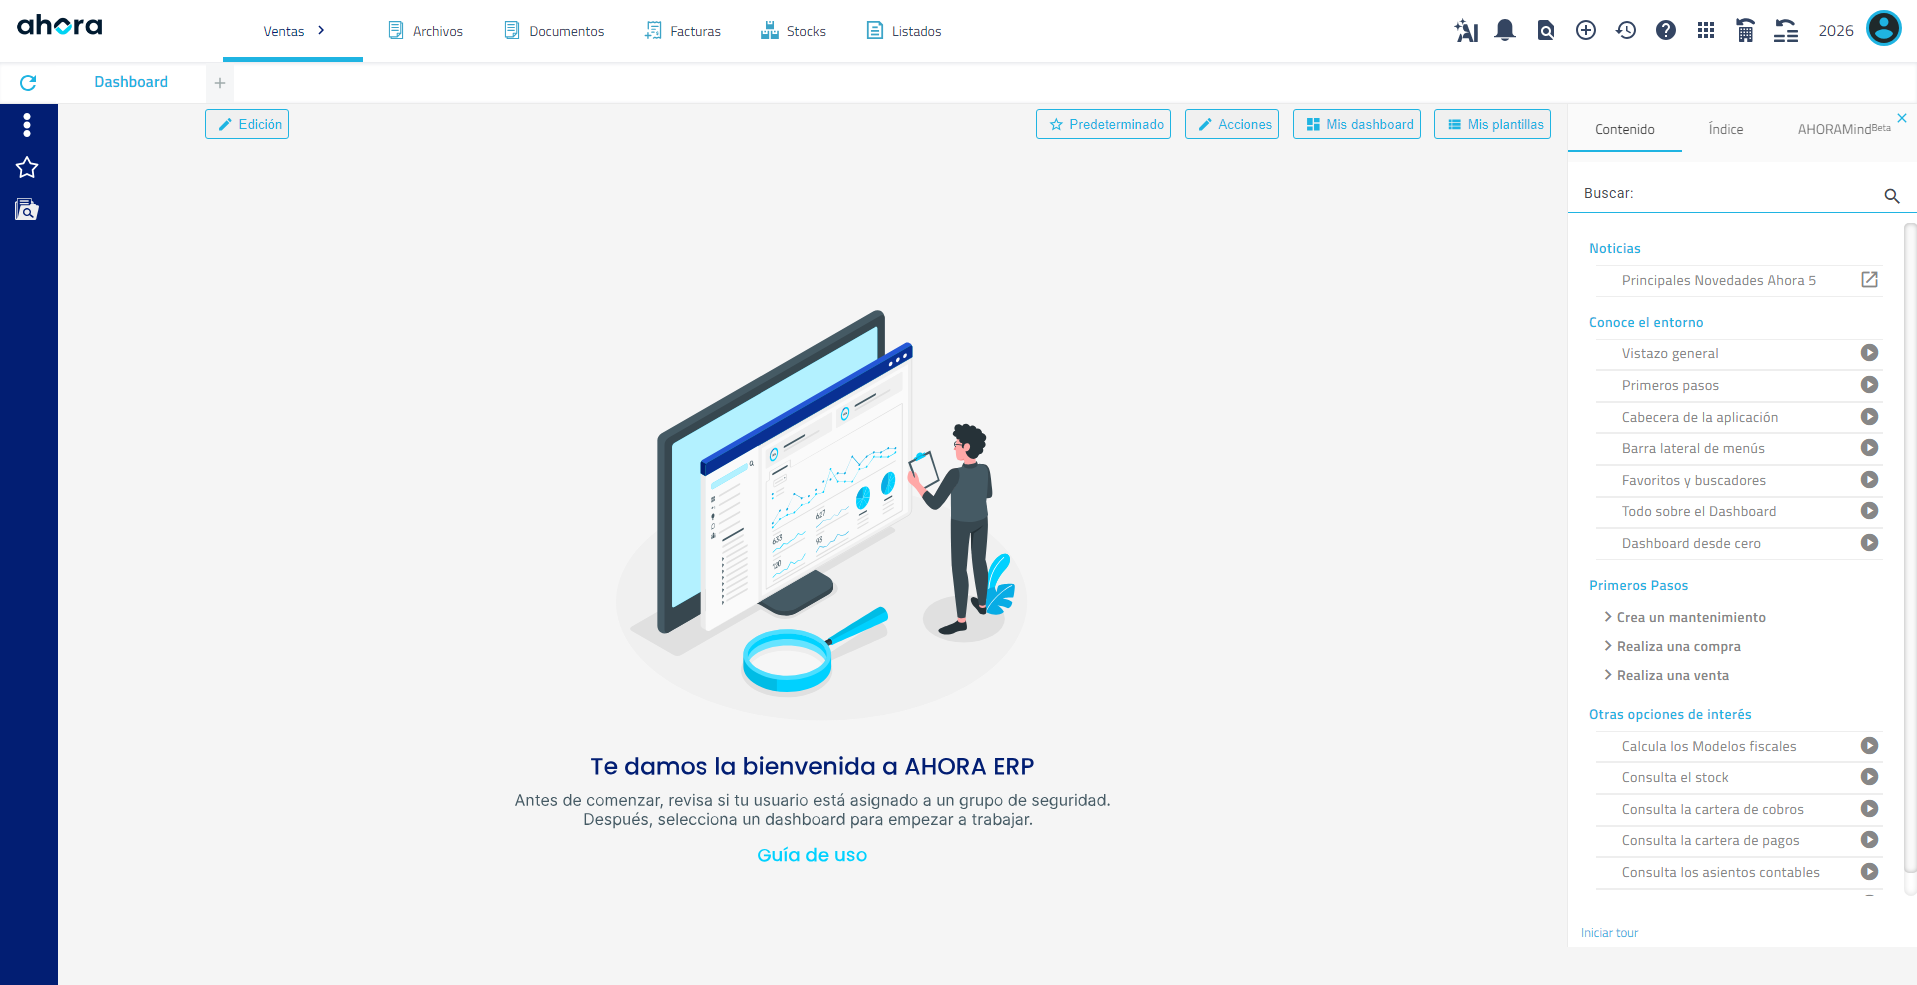Play the Consulta la cartera de cobros video

1869,809
